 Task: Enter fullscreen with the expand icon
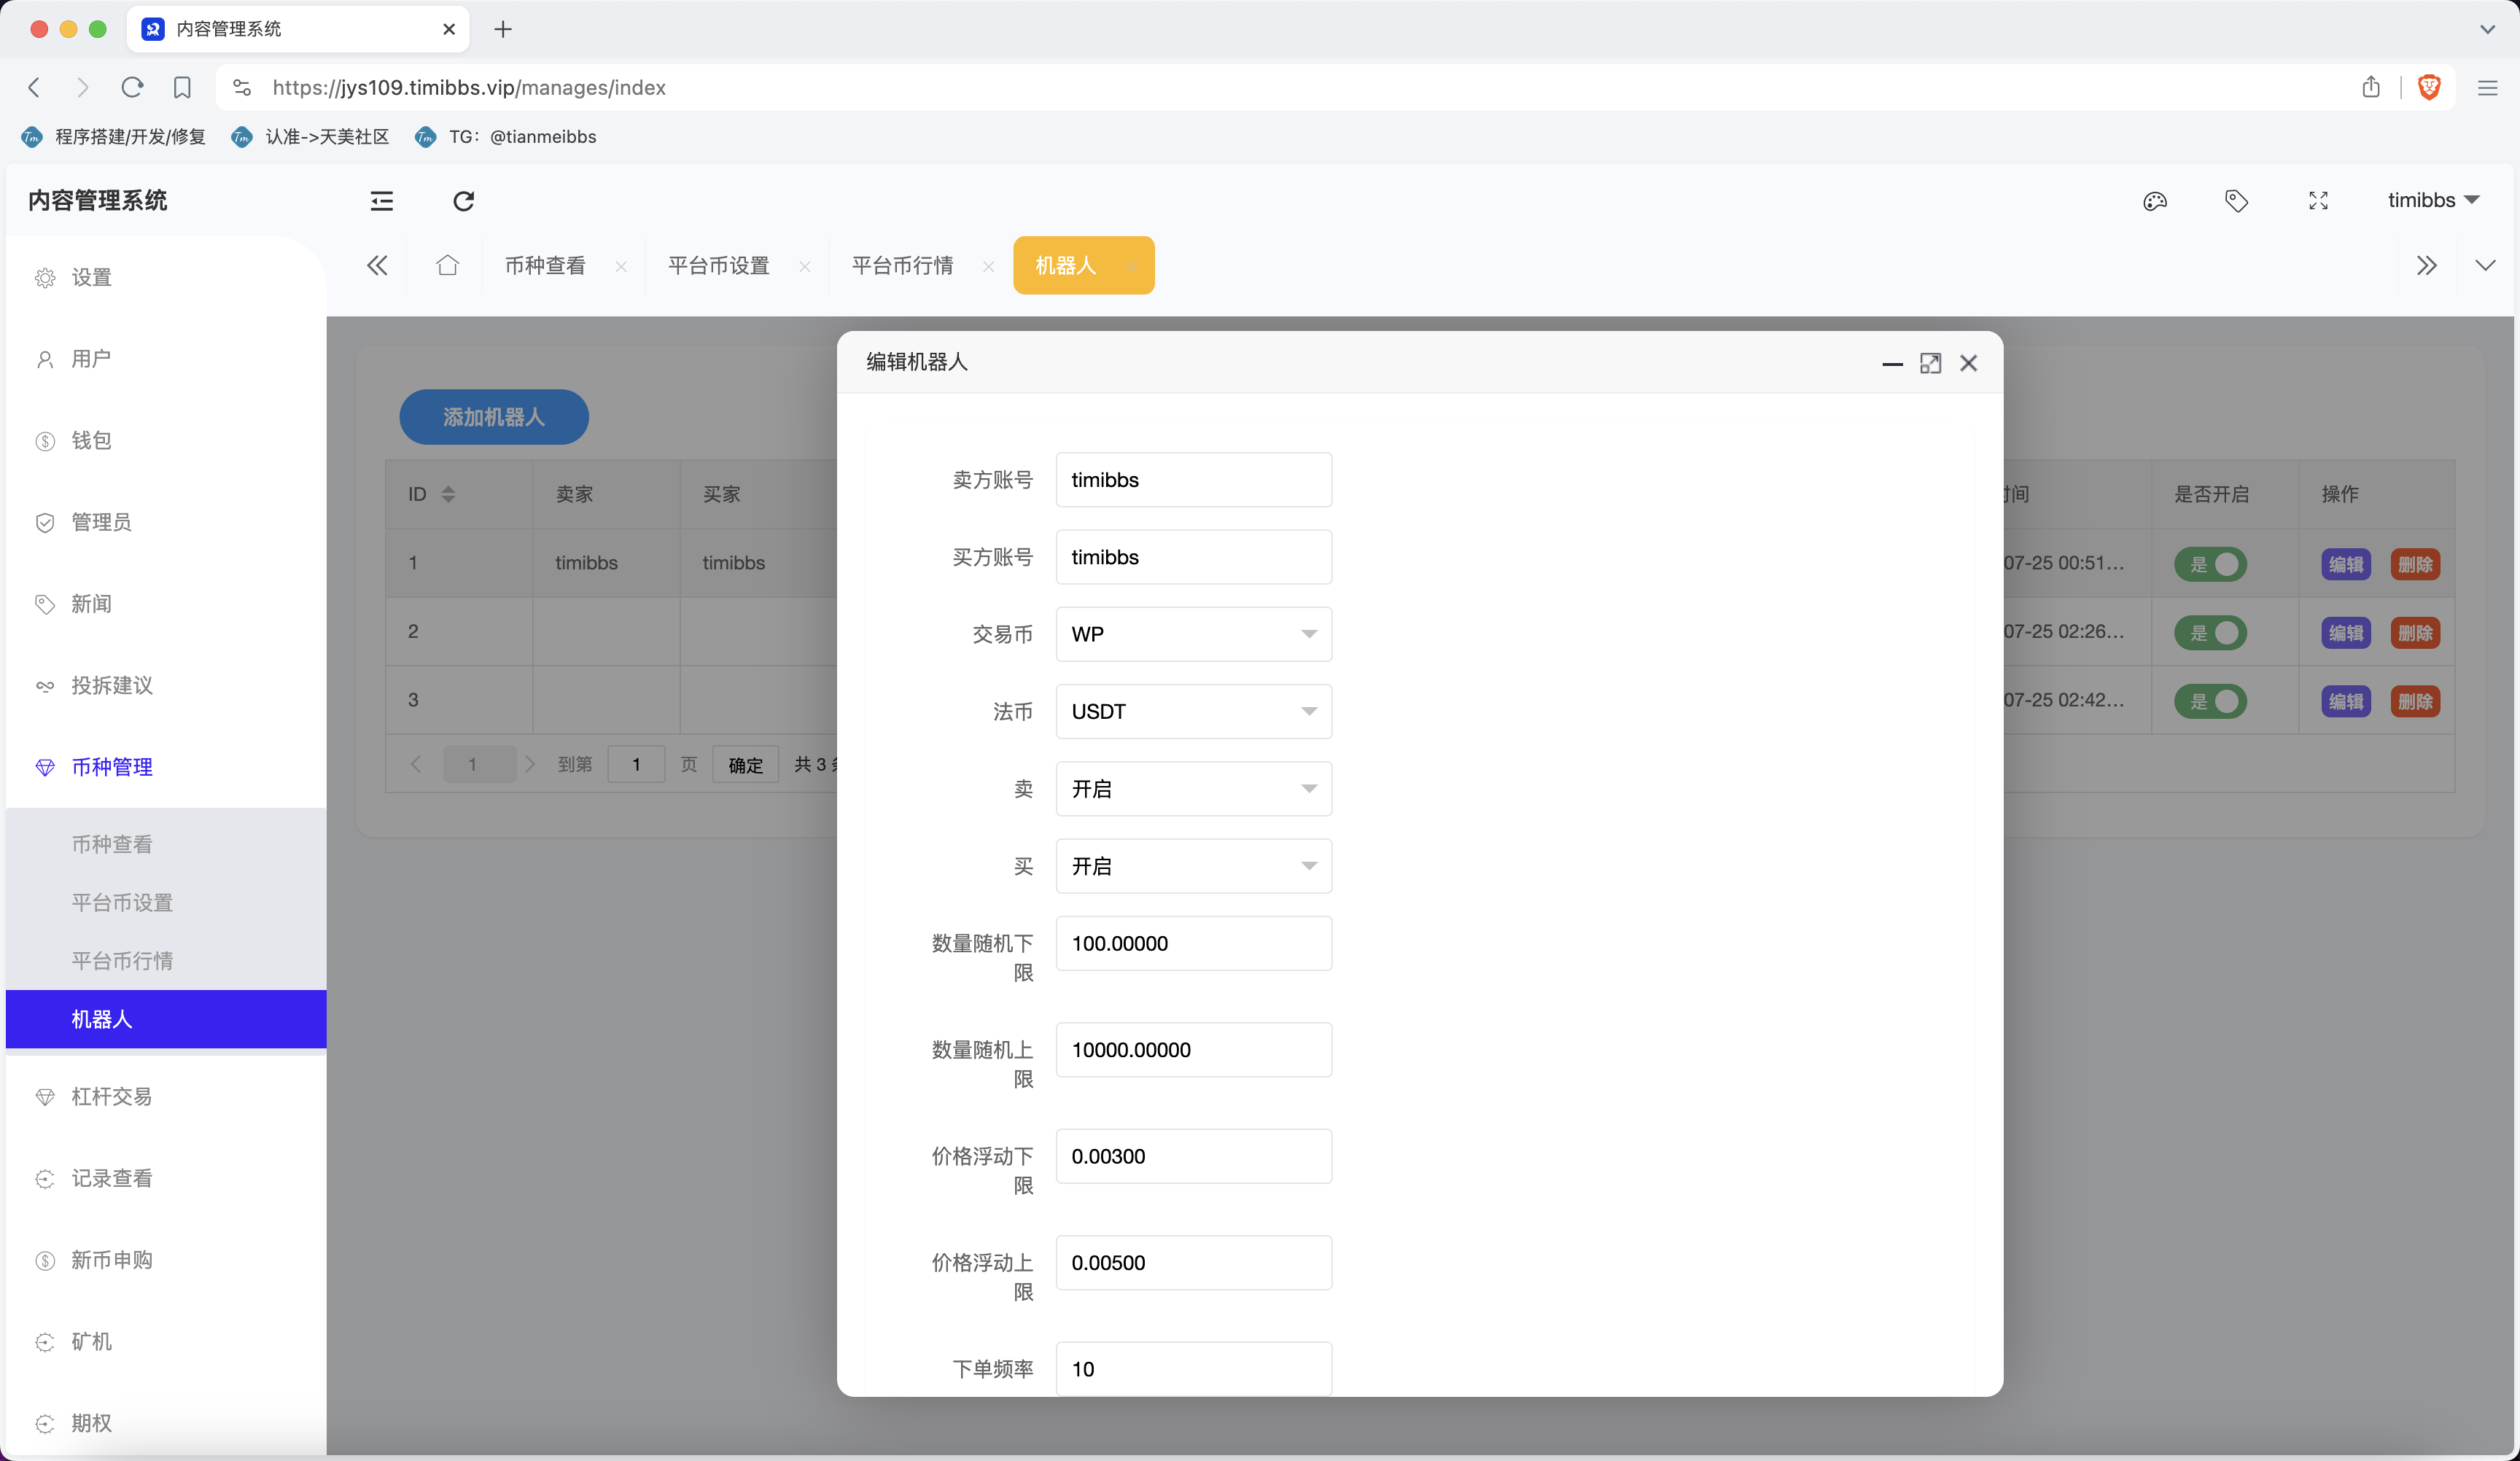[x=2318, y=201]
